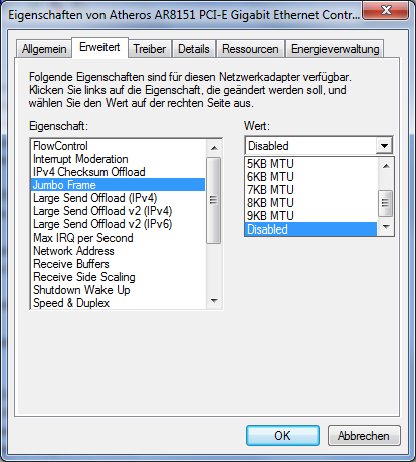Click value list scrollbar up arrow

386,166
